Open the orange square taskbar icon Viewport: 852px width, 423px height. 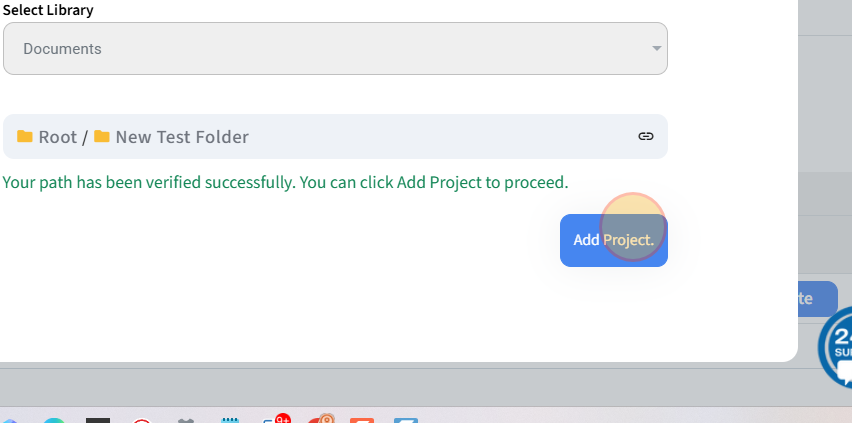click(361, 420)
